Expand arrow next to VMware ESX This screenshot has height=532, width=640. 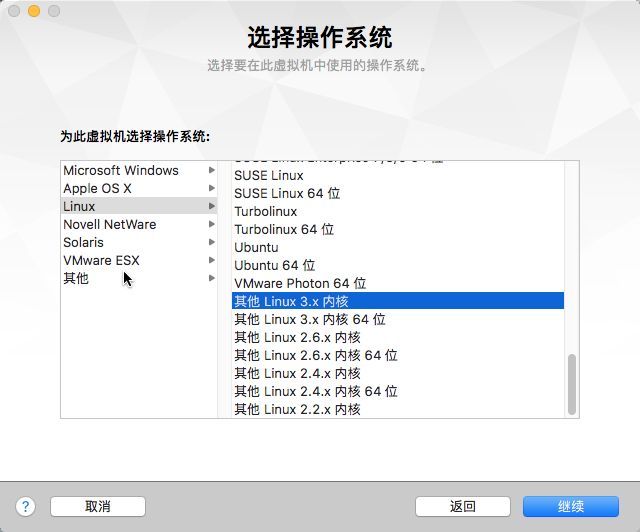(x=211, y=260)
